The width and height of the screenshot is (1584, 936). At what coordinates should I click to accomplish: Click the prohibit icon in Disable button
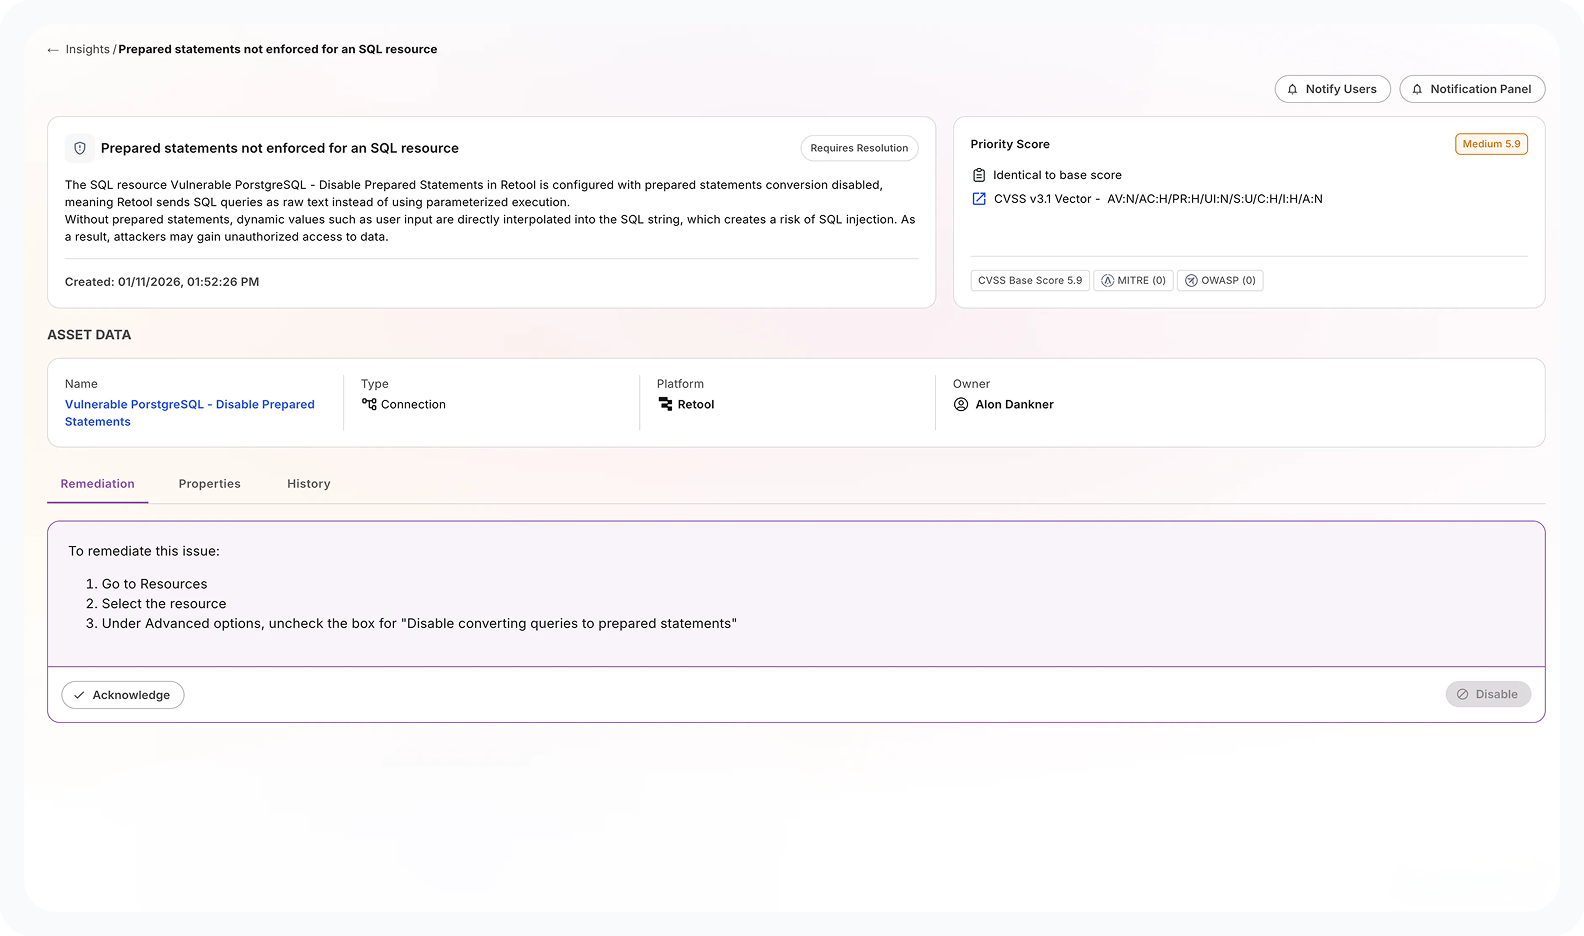(x=1462, y=694)
